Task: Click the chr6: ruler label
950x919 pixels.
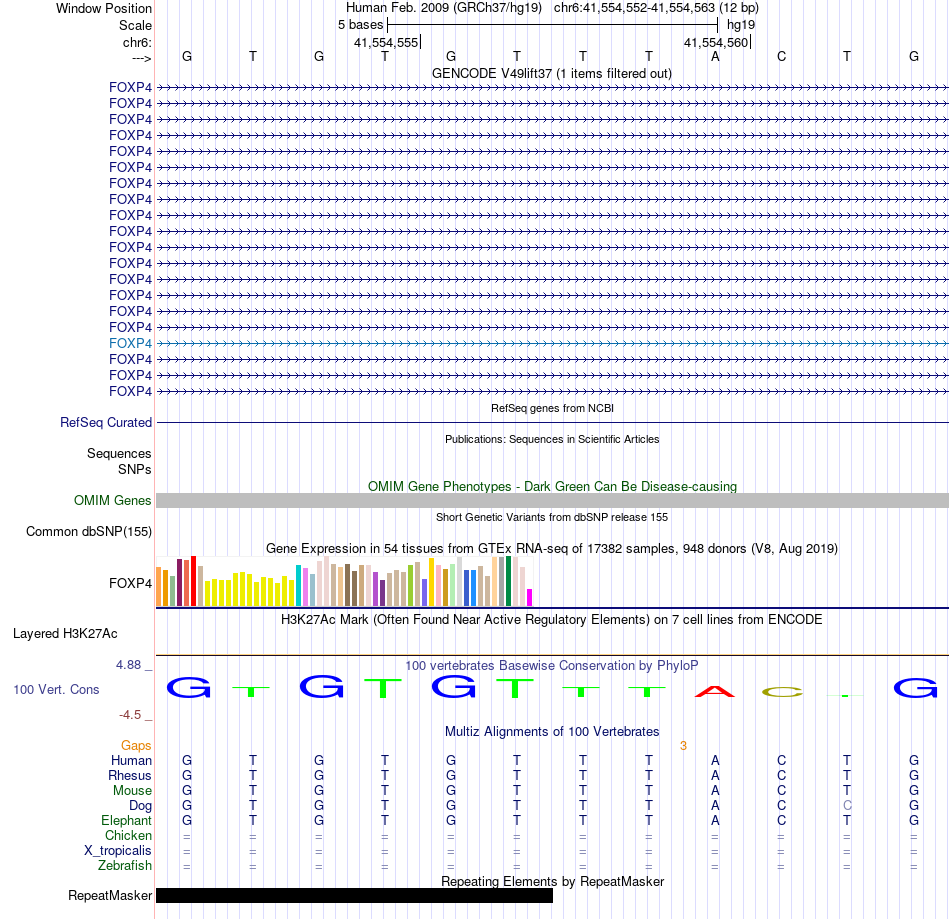Action: pos(137,42)
